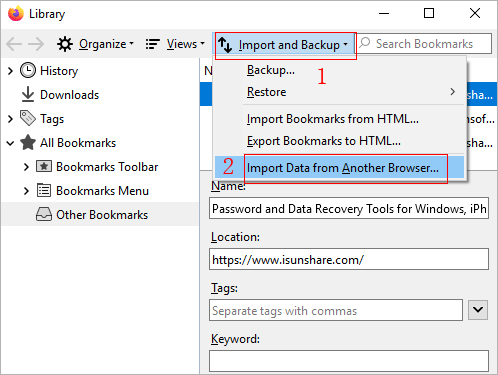Click the Location URL field
498x375 pixels.
[x=349, y=259]
